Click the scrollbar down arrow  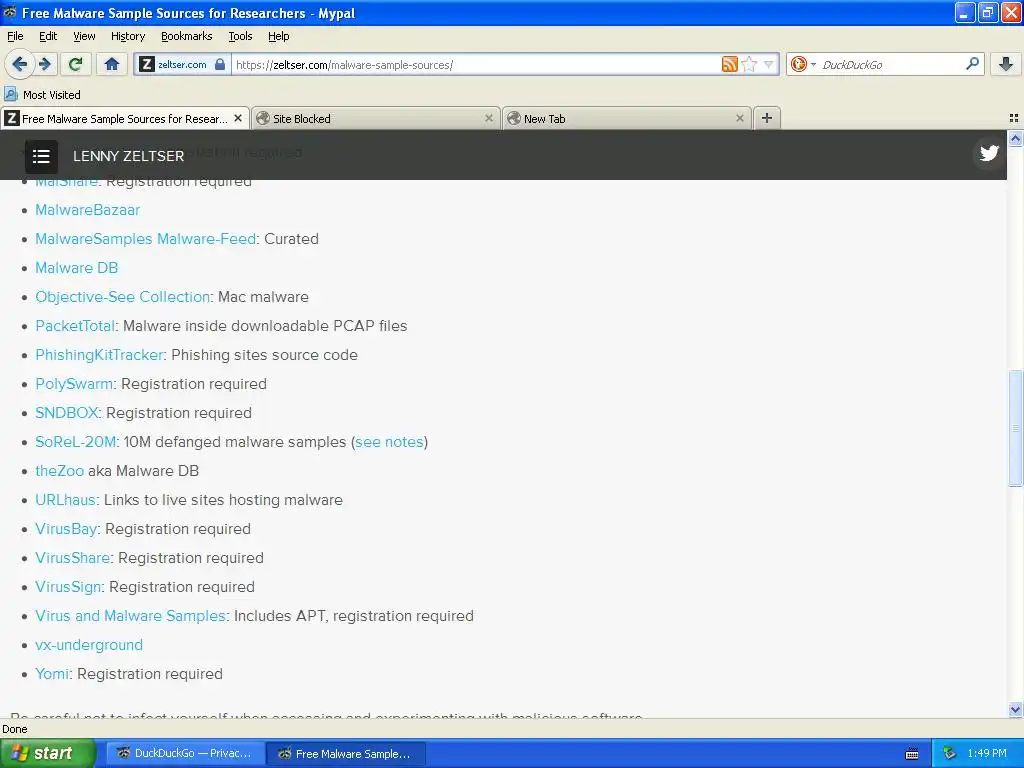click(1015, 709)
